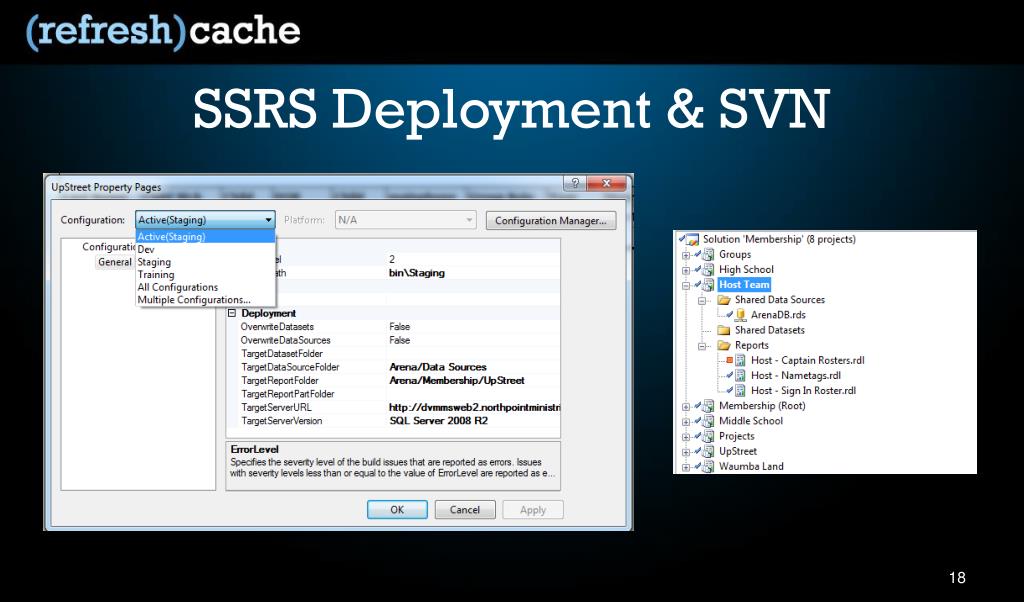Click the Arena/Membership/UpStreet value
Viewport: 1024px width, 602px height.
coord(456,381)
